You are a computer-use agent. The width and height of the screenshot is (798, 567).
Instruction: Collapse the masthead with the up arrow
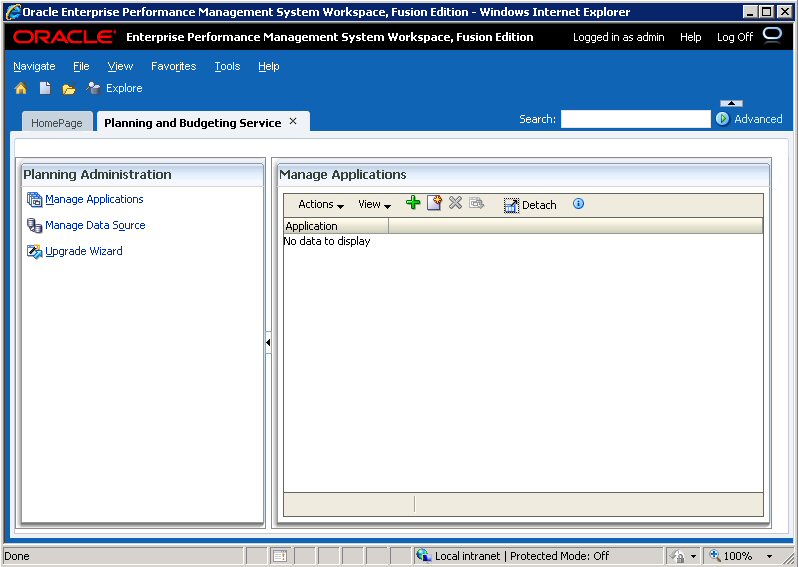(731, 103)
